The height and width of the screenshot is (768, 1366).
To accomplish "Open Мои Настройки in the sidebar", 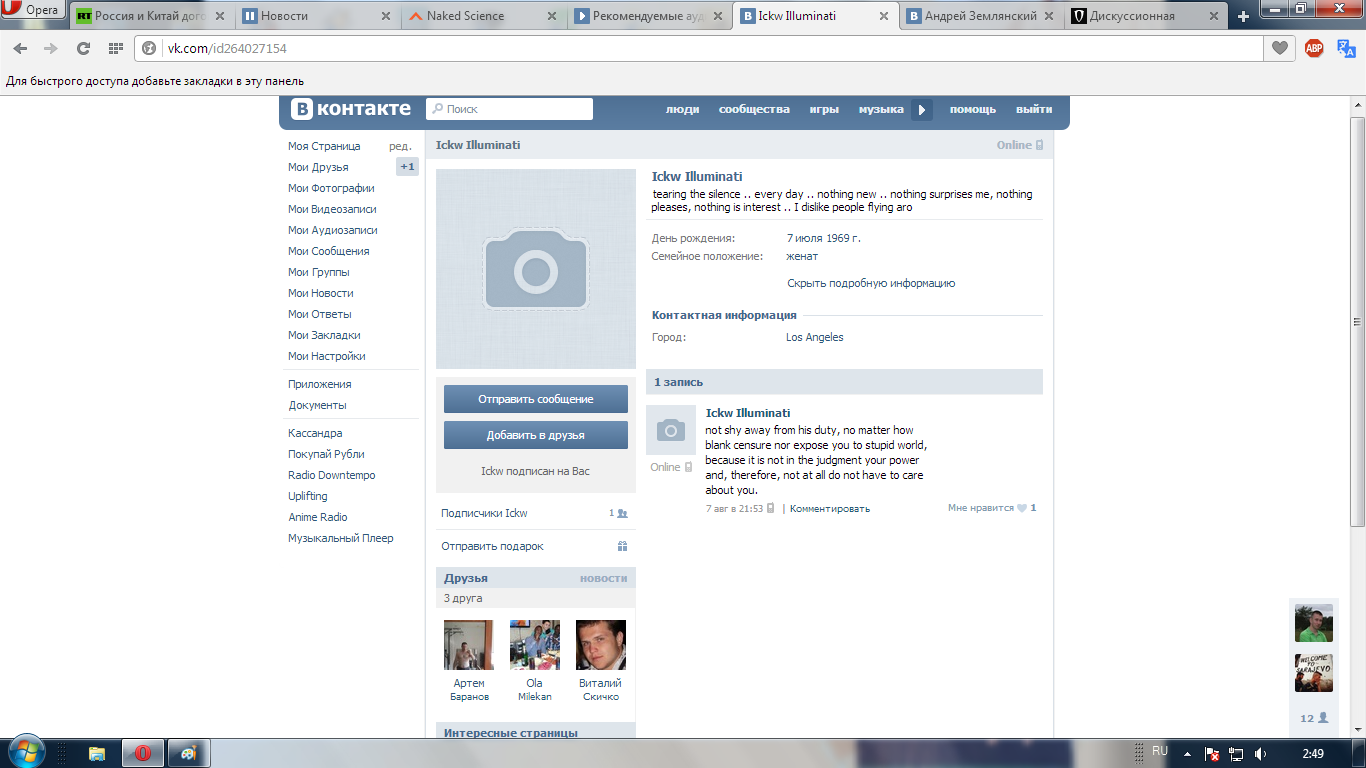I will coord(327,356).
